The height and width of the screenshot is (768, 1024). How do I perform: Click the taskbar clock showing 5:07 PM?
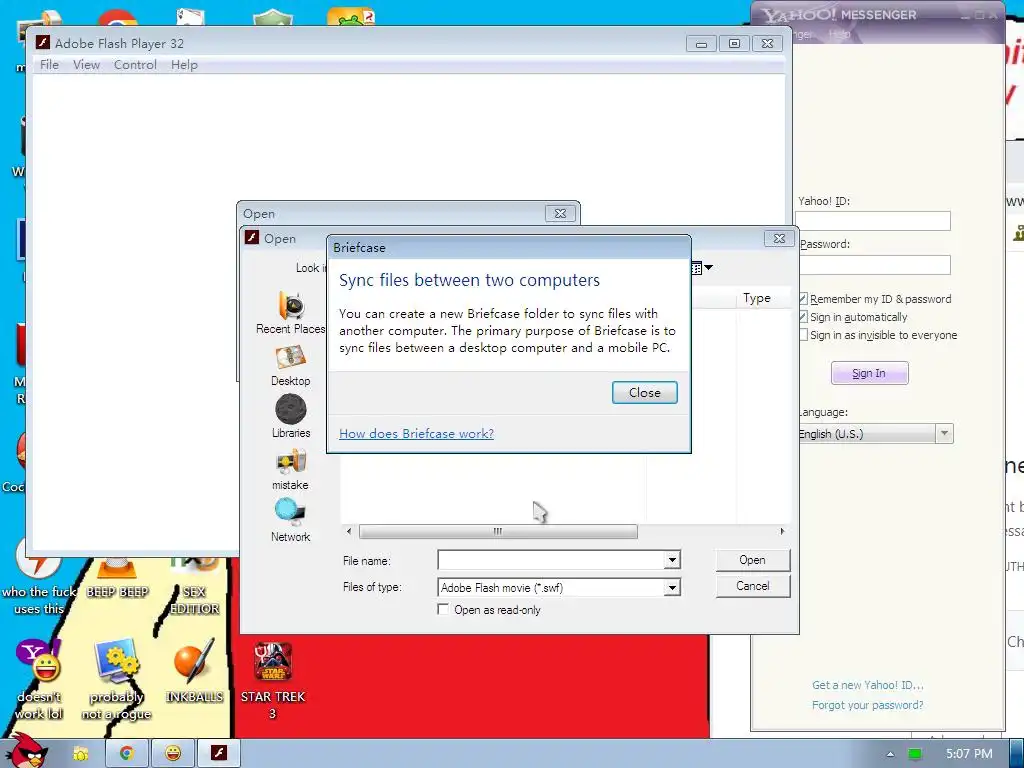pyautogui.click(x=969, y=754)
